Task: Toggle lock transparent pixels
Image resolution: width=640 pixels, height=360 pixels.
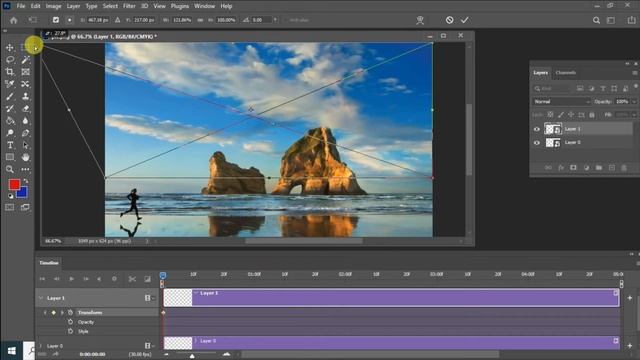Action: click(x=550, y=115)
